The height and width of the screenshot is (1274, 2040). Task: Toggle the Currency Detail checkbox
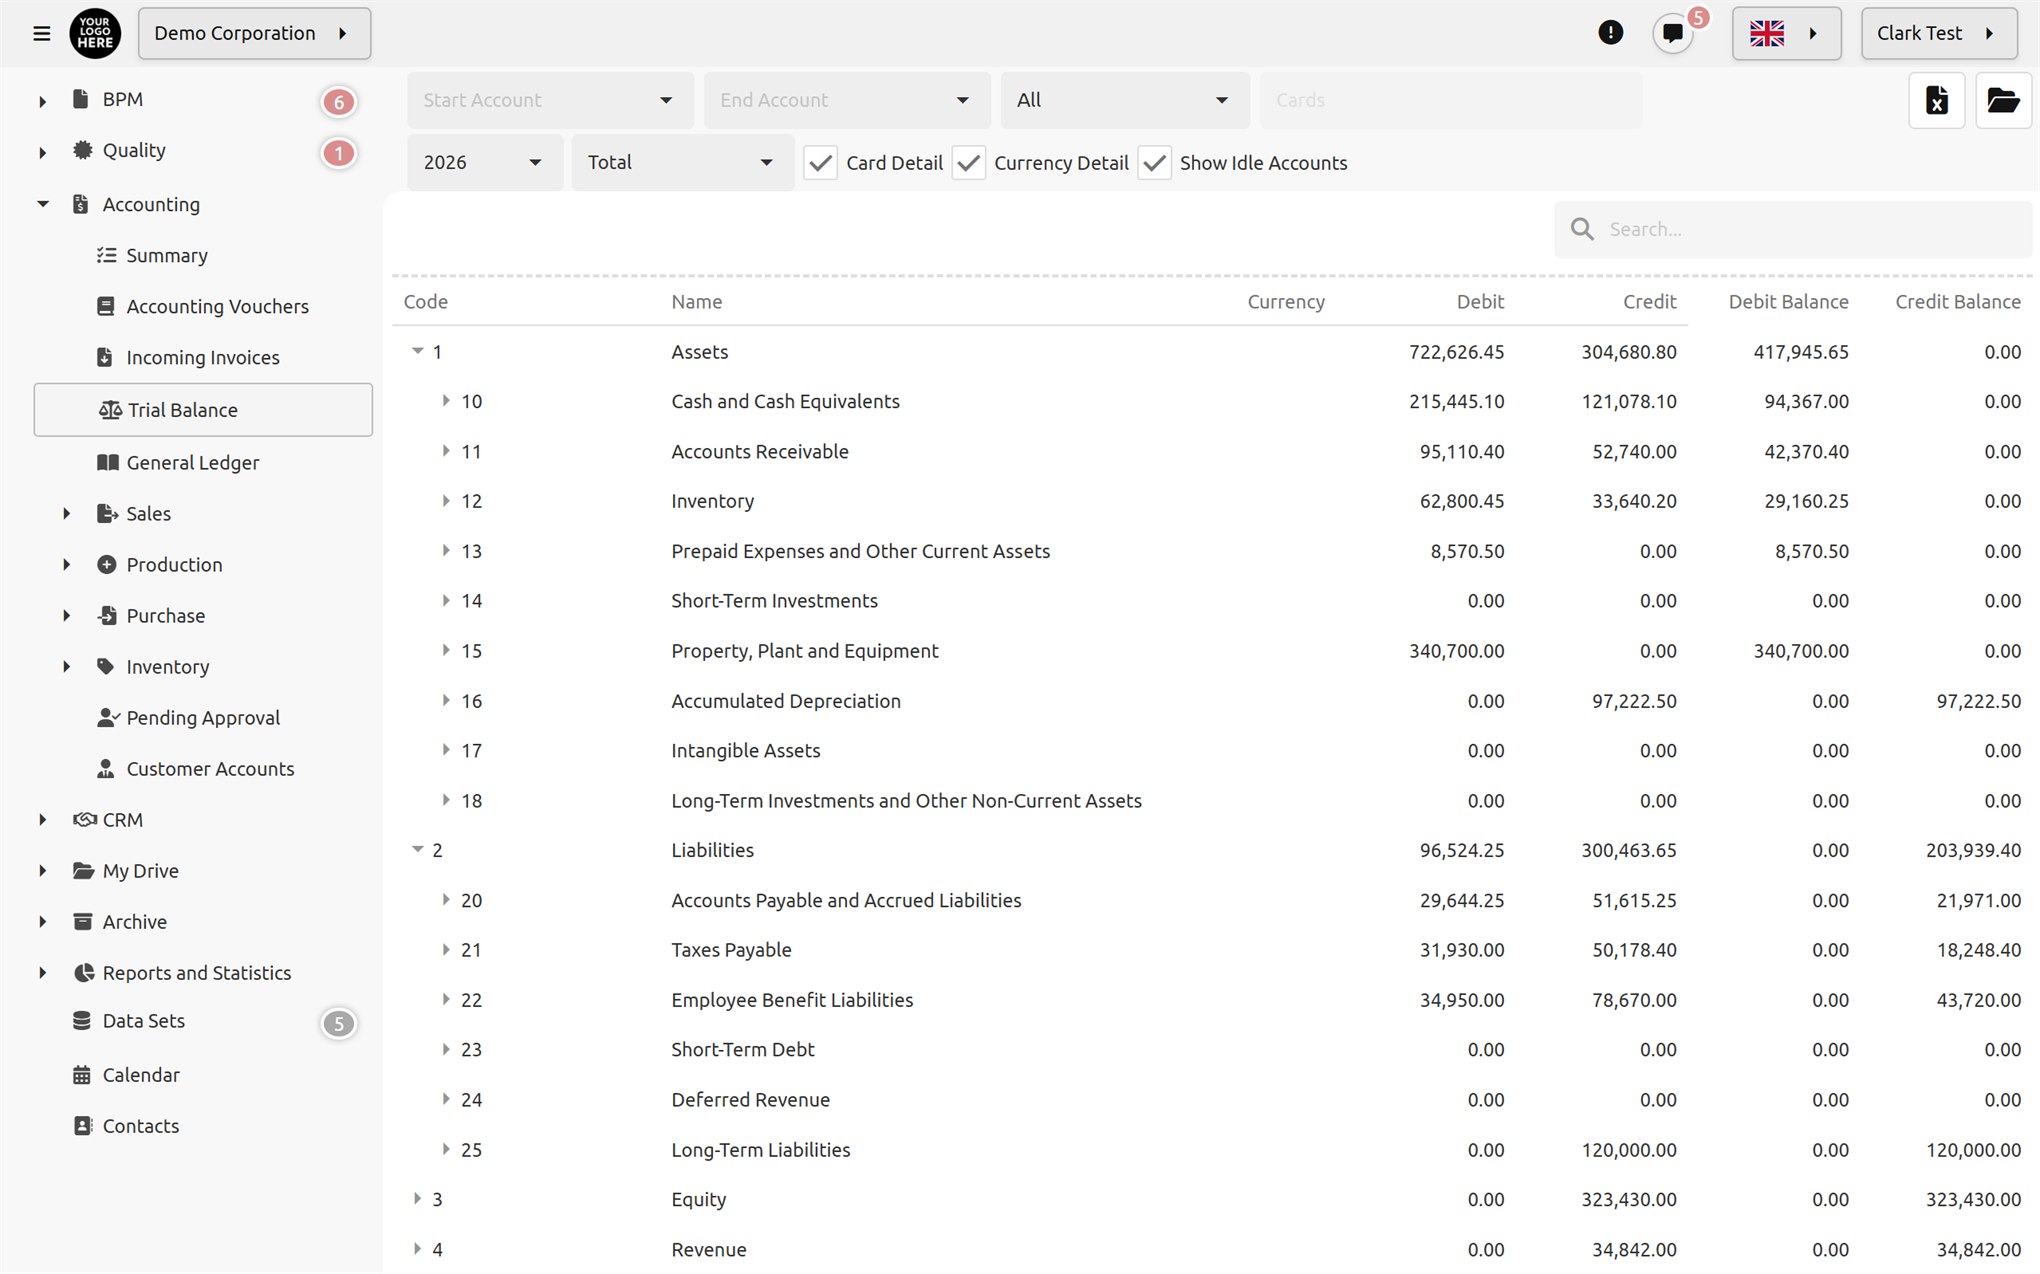968,163
